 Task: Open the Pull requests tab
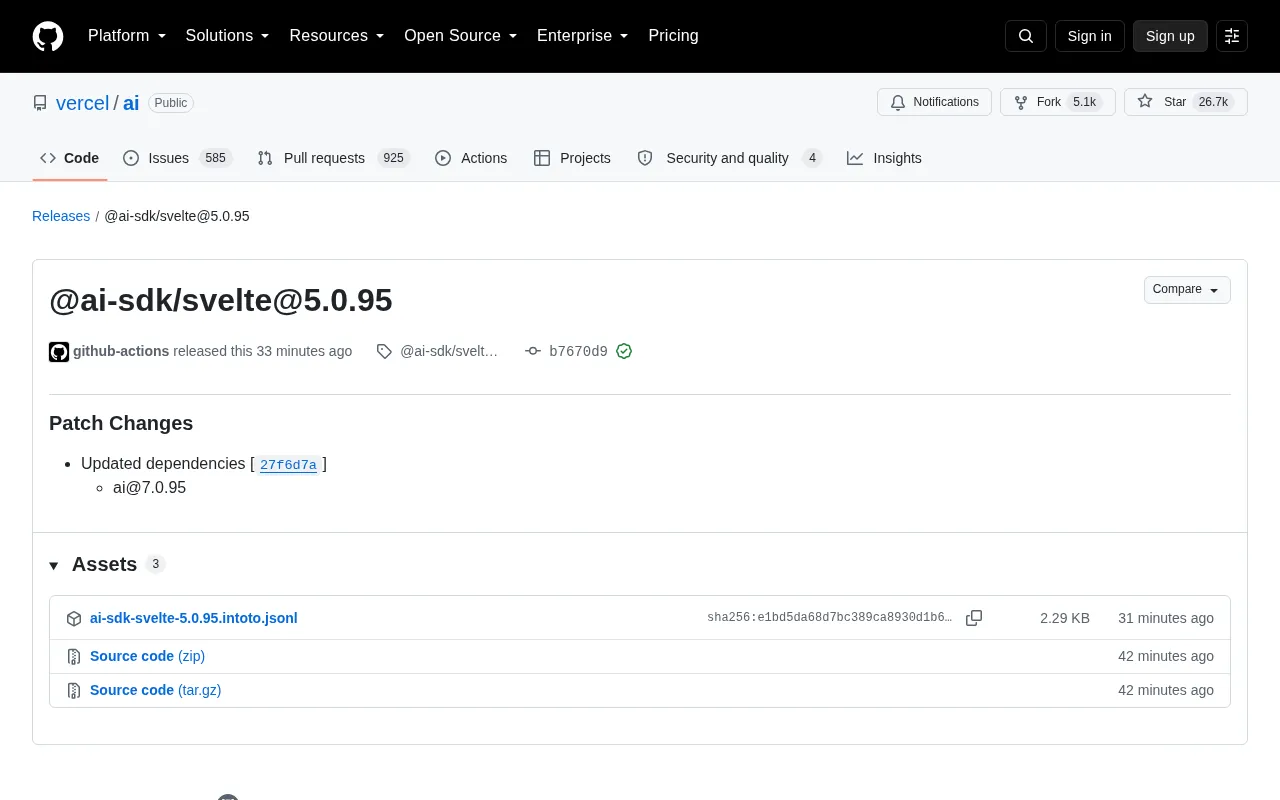(333, 158)
